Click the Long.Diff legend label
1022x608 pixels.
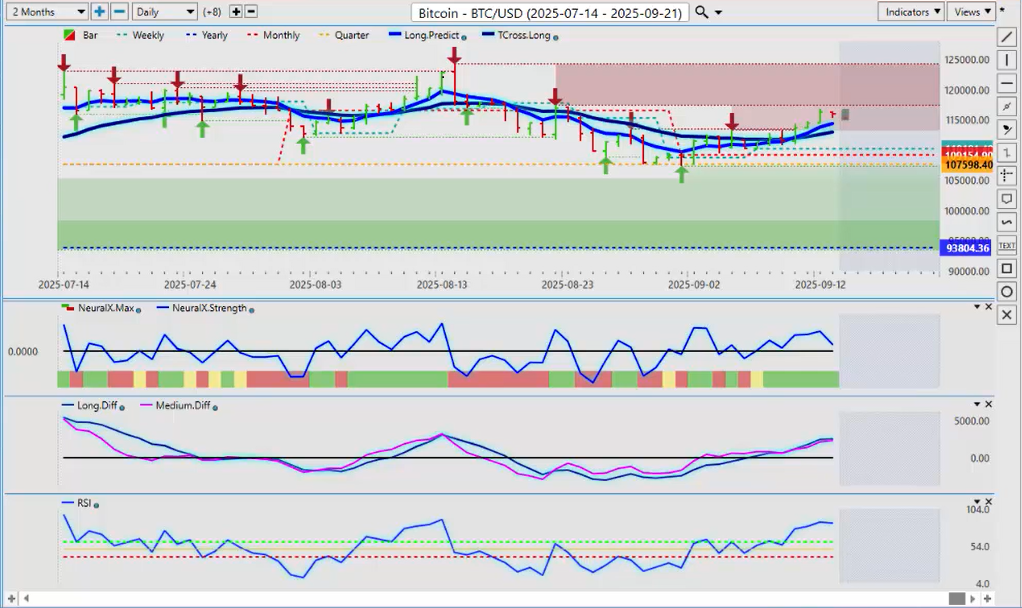pyautogui.click(x=97, y=405)
